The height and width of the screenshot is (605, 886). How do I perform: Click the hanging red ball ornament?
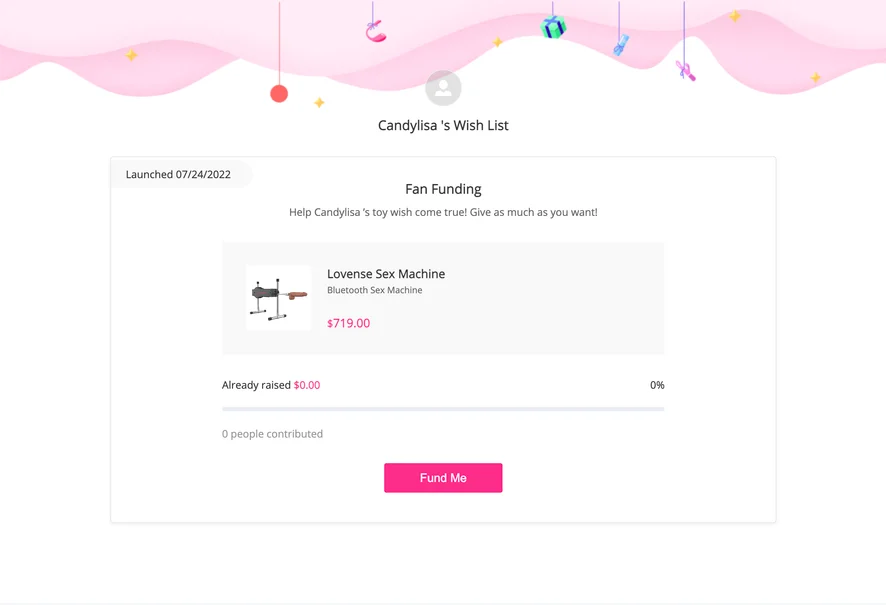tap(279, 93)
